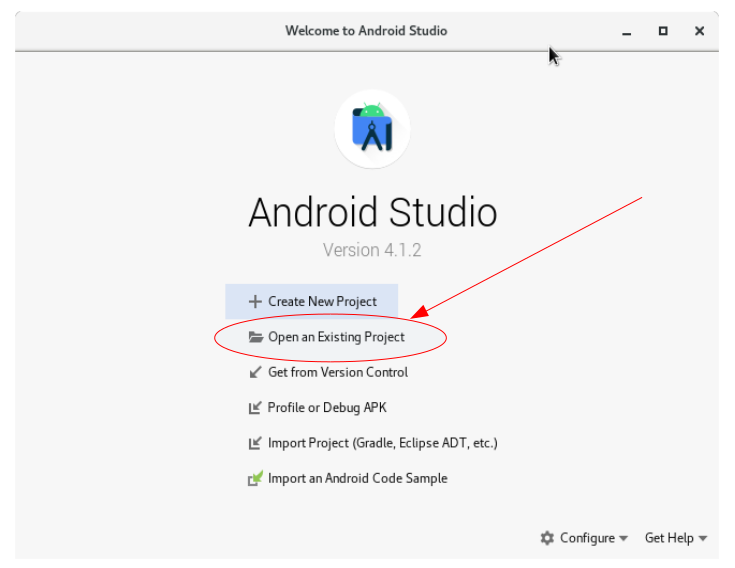Screen dimensions: 735x568
Task: Open the Configure dropdown menu
Action: point(584,538)
